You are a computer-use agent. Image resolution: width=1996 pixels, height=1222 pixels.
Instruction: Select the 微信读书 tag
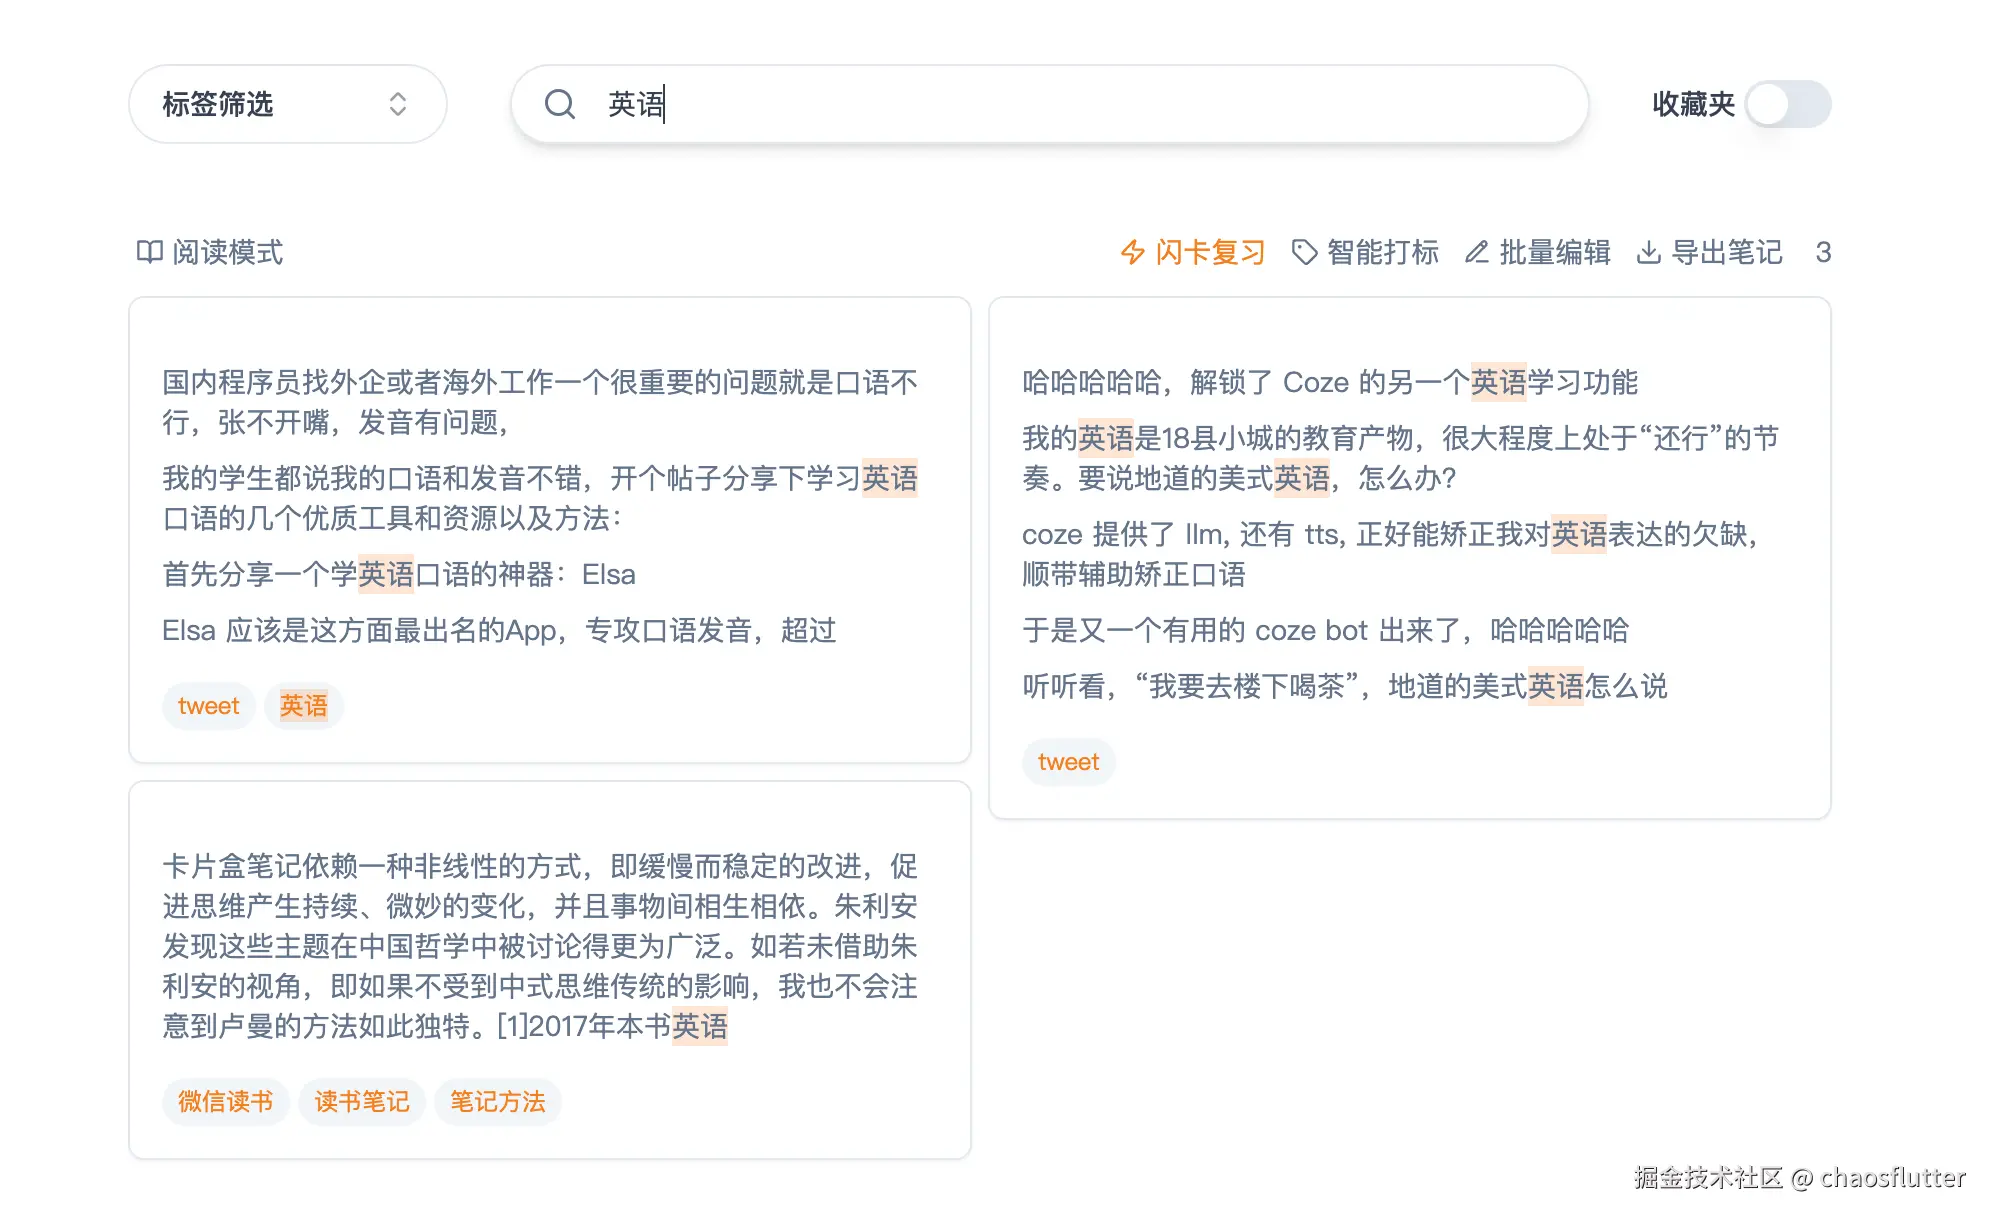click(x=225, y=1102)
